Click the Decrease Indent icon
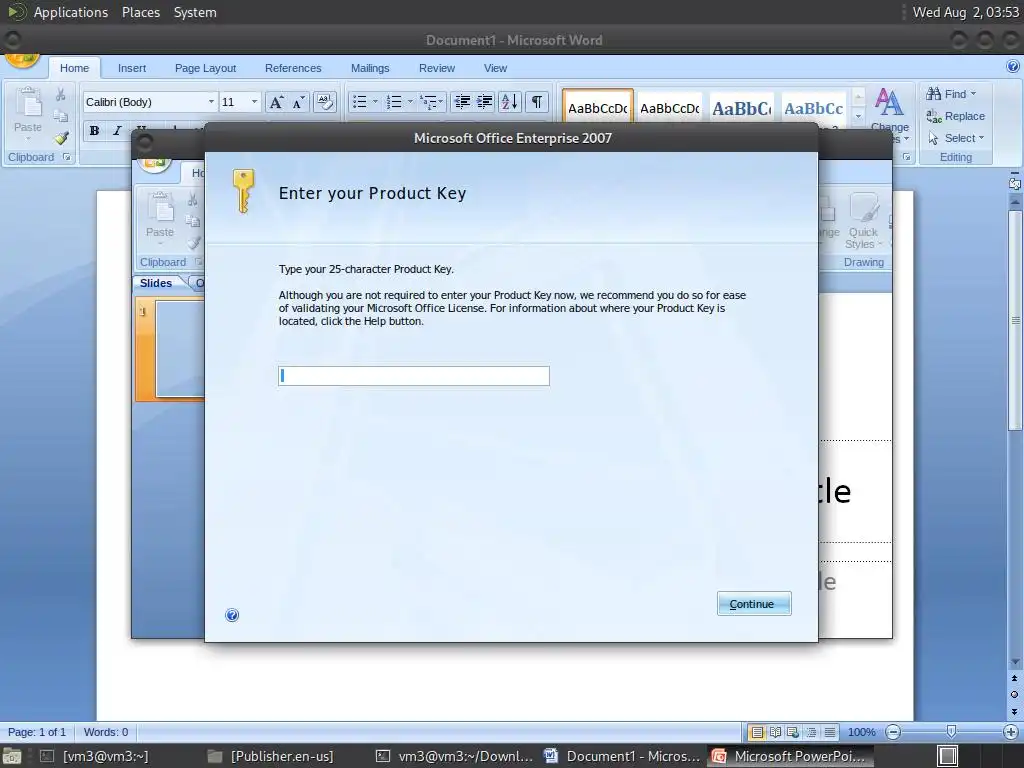Viewport: 1024px width, 768px height. pos(462,101)
